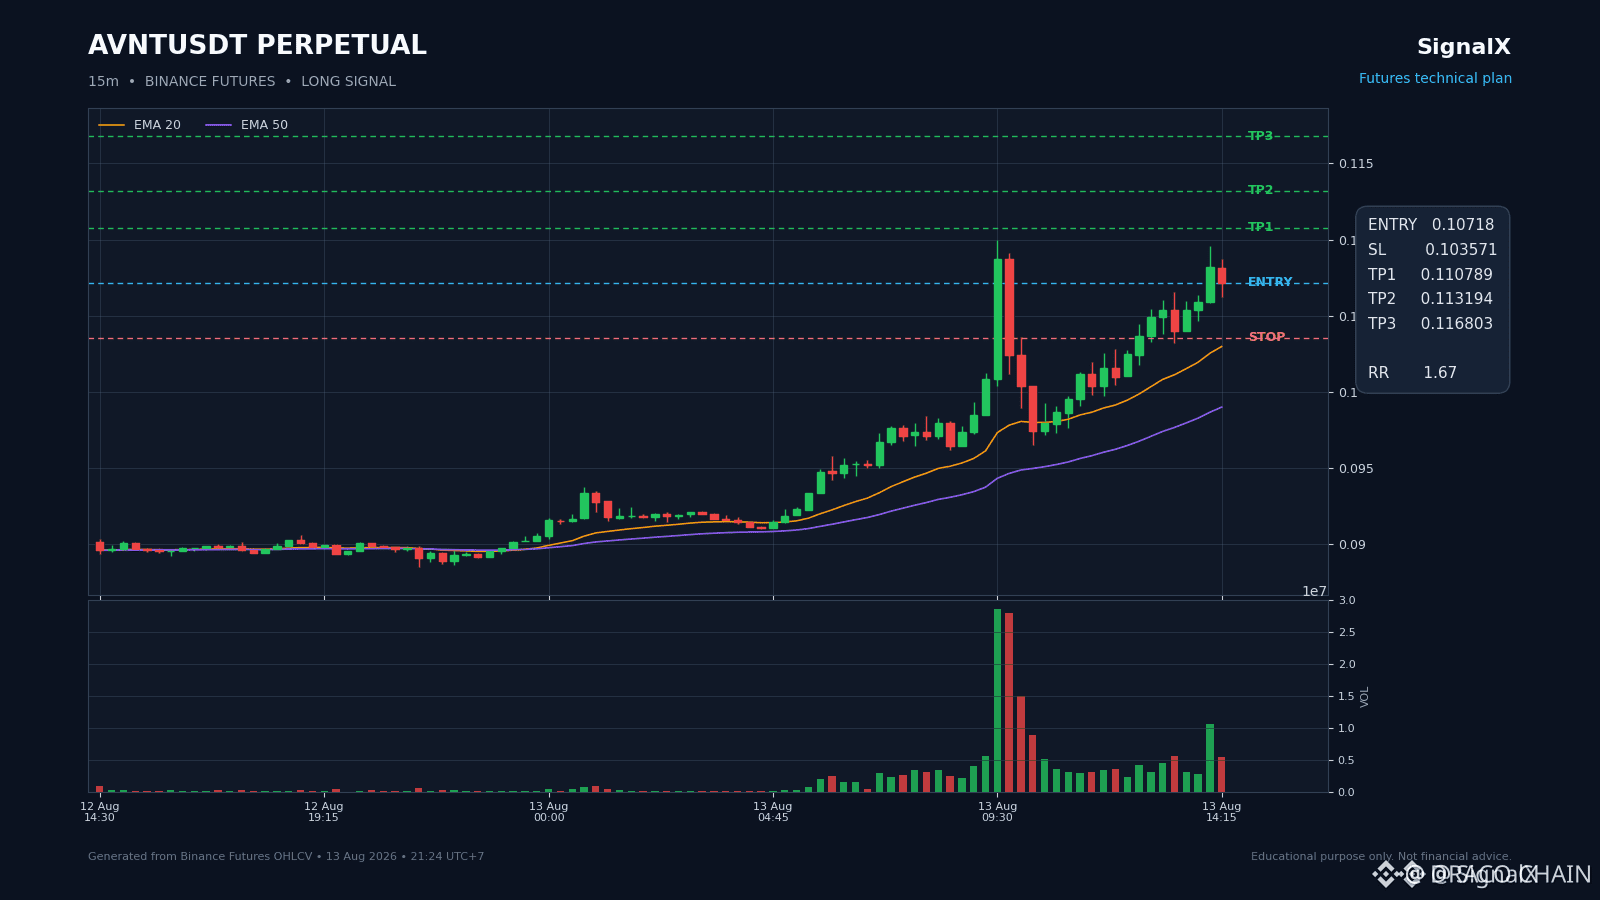The width and height of the screenshot is (1600, 900).
Task: Click the 'Futures technical plan' tagline
Action: click(x=1435, y=79)
